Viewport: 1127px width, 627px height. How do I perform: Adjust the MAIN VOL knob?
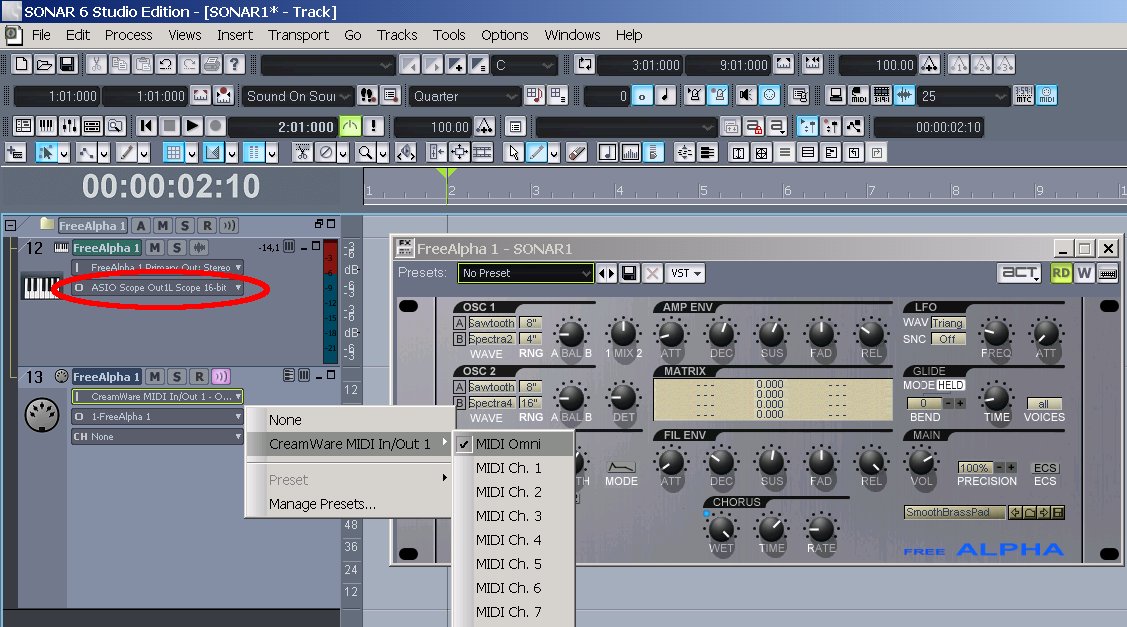click(x=921, y=461)
